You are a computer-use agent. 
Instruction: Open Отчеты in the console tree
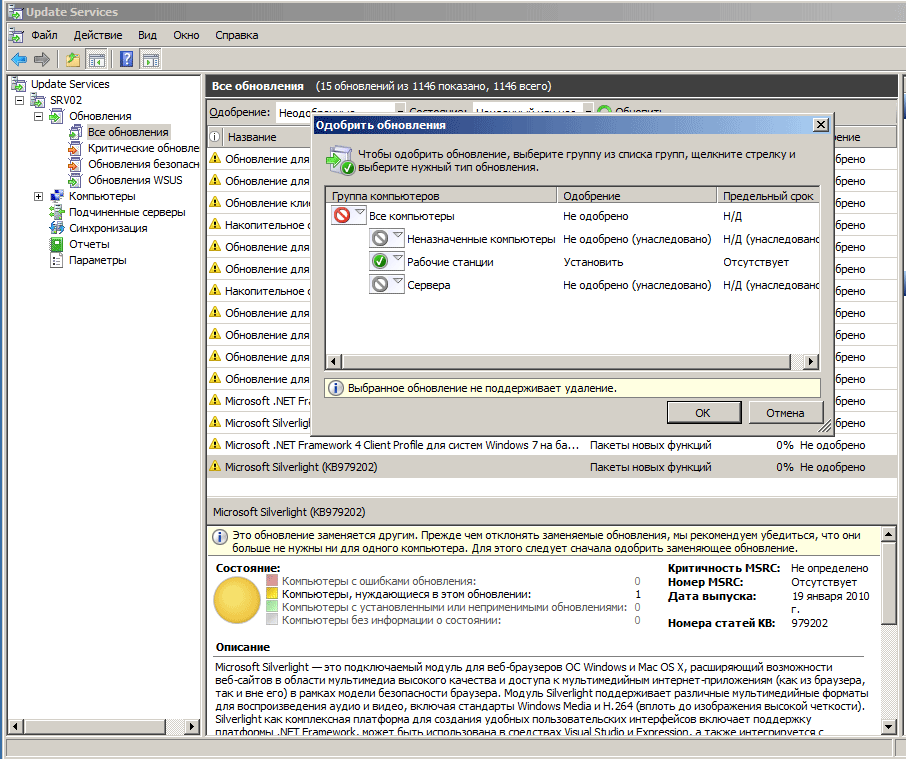coord(89,244)
